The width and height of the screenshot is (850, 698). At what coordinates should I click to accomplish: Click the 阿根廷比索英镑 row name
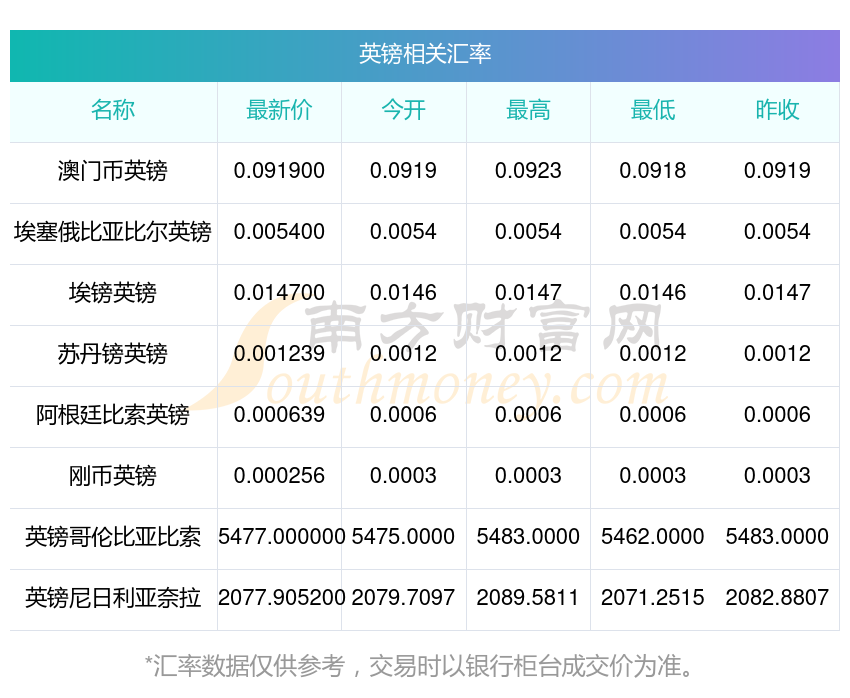click(113, 415)
